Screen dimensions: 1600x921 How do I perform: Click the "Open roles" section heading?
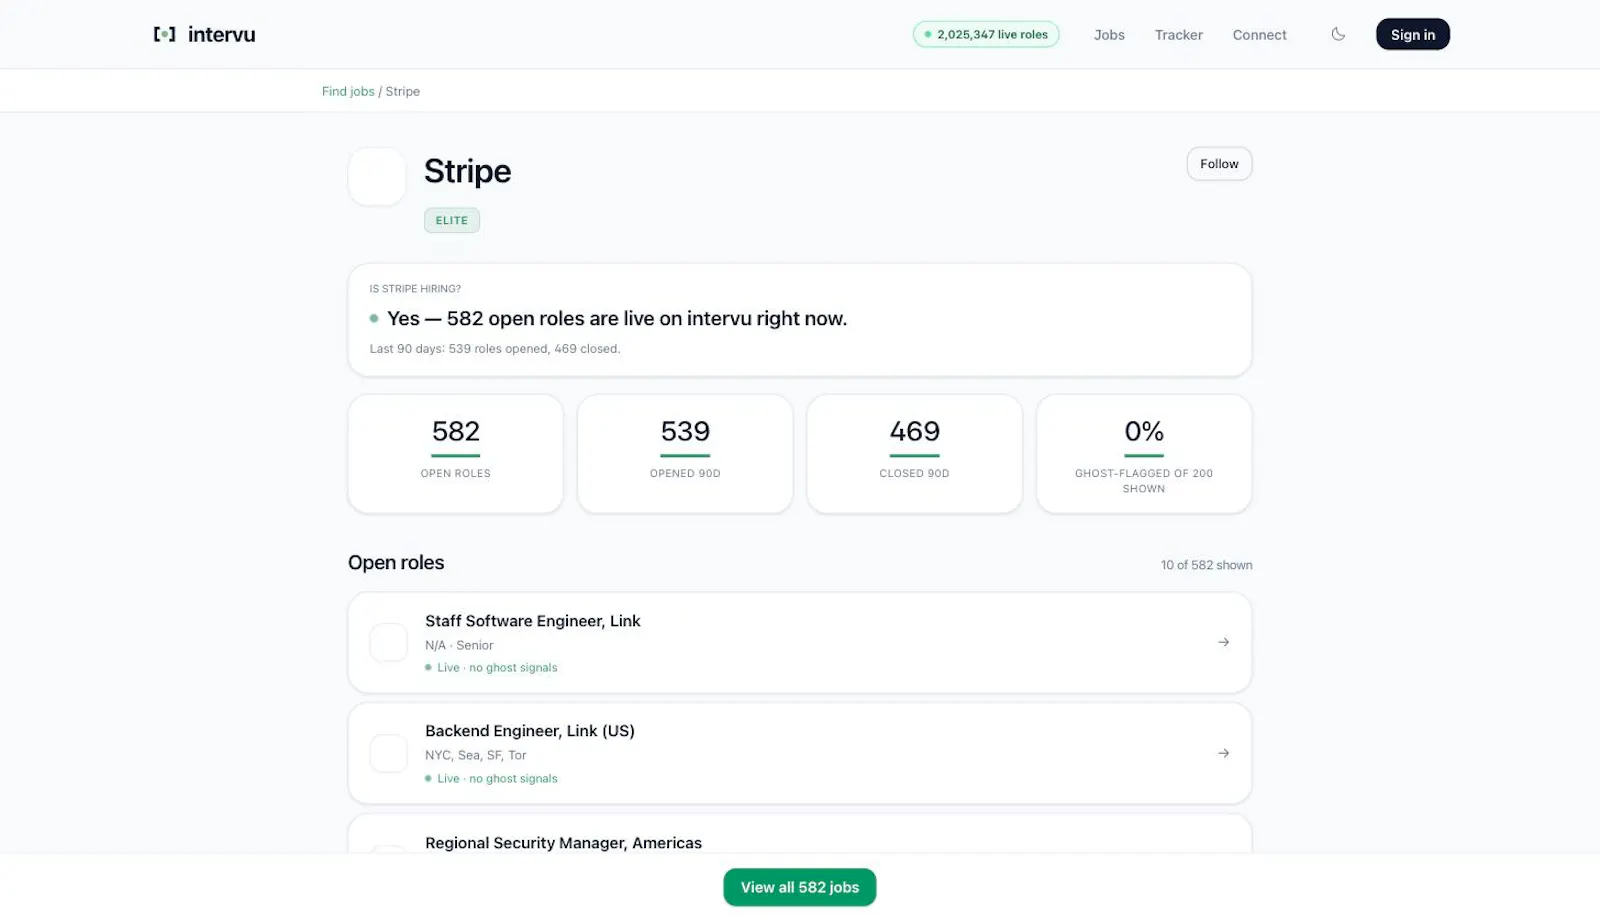tap(396, 563)
